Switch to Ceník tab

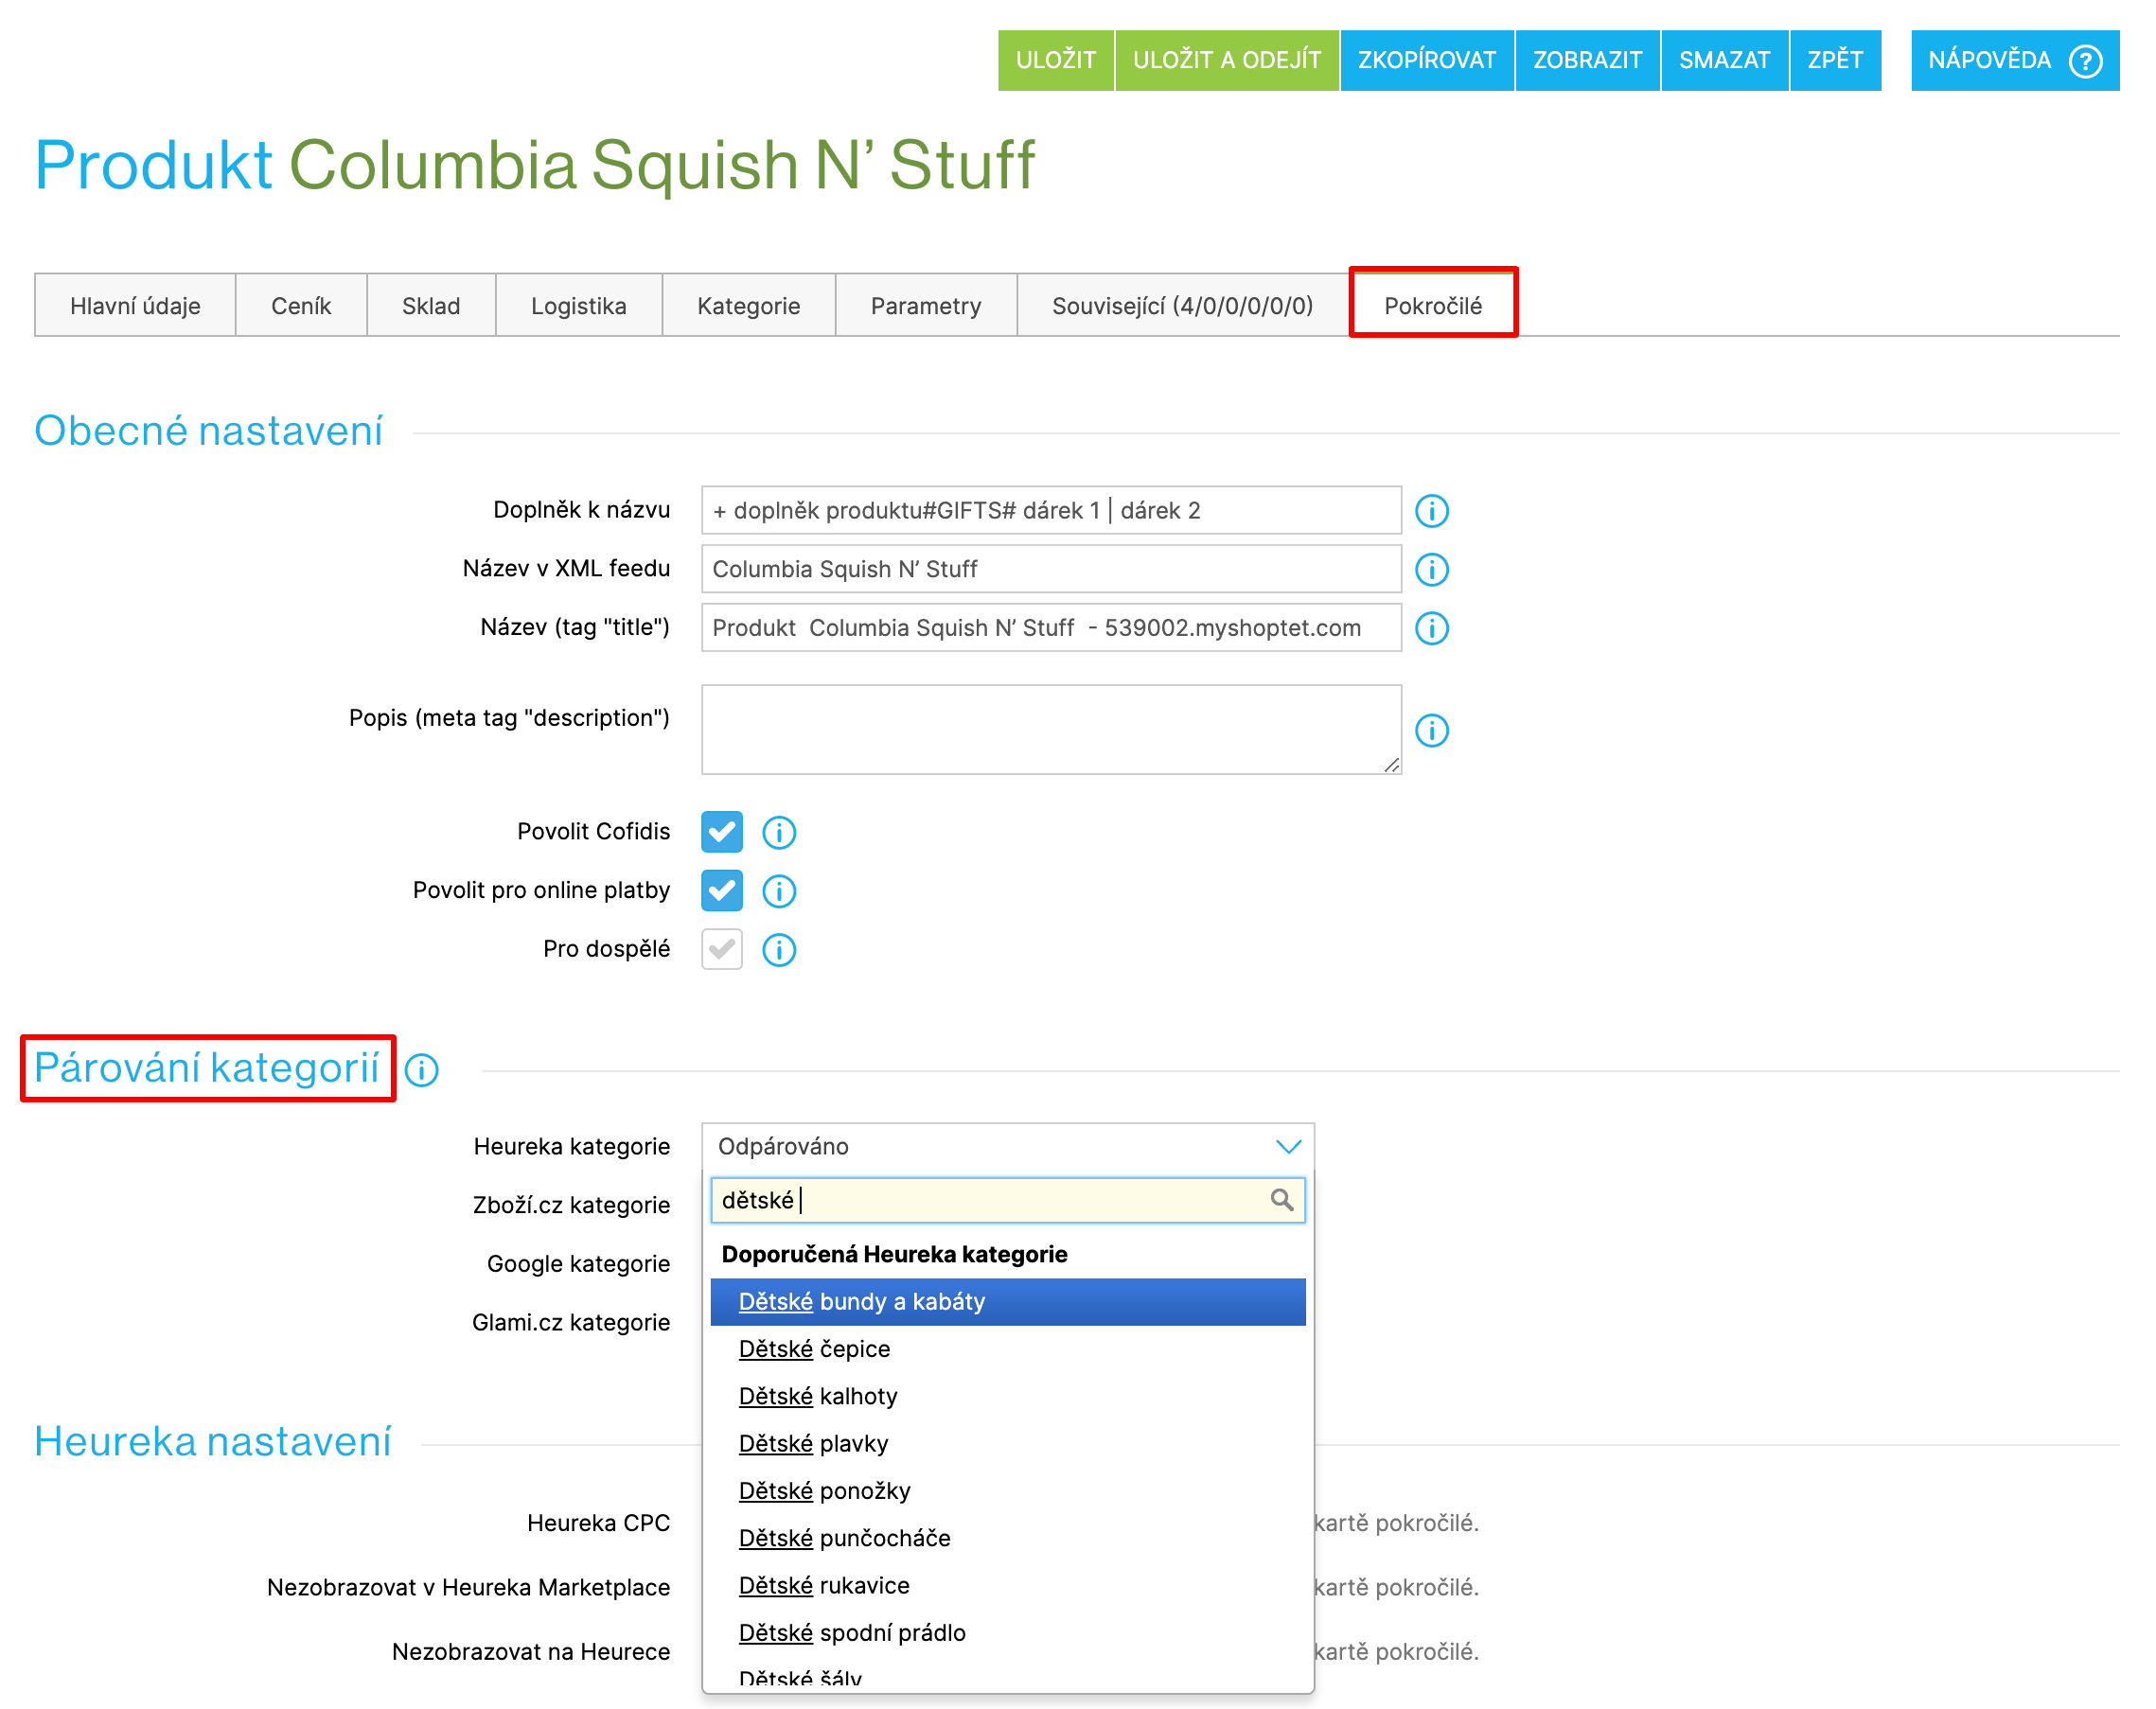tap(301, 306)
